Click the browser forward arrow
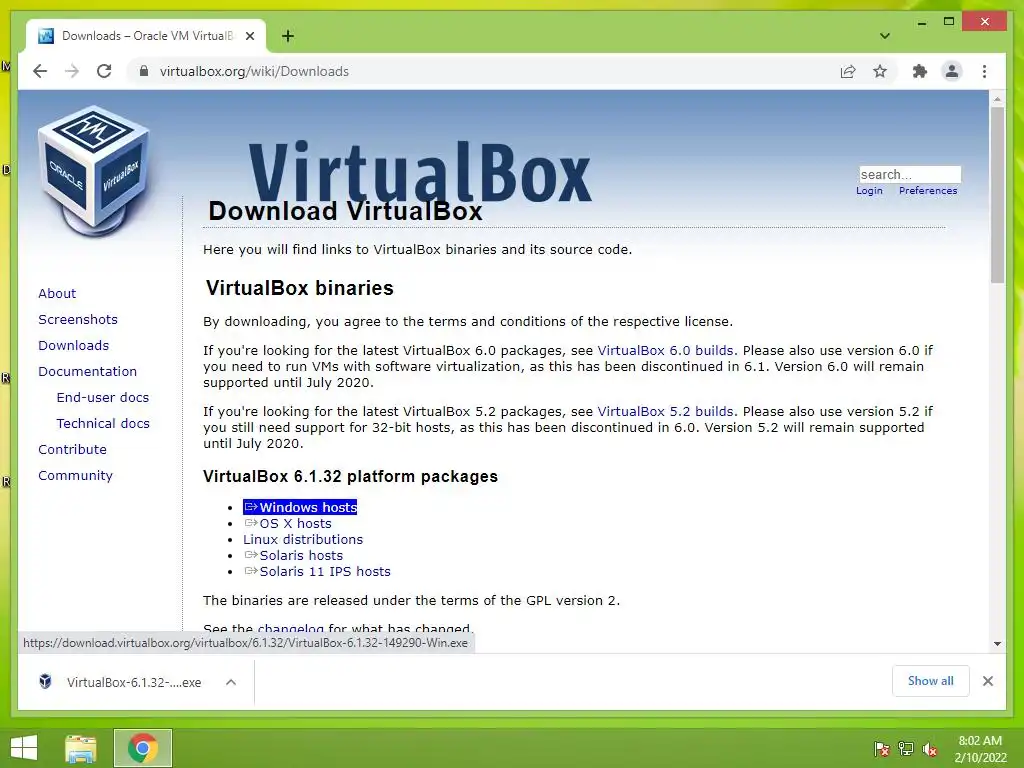This screenshot has width=1024, height=768. (x=72, y=71)
